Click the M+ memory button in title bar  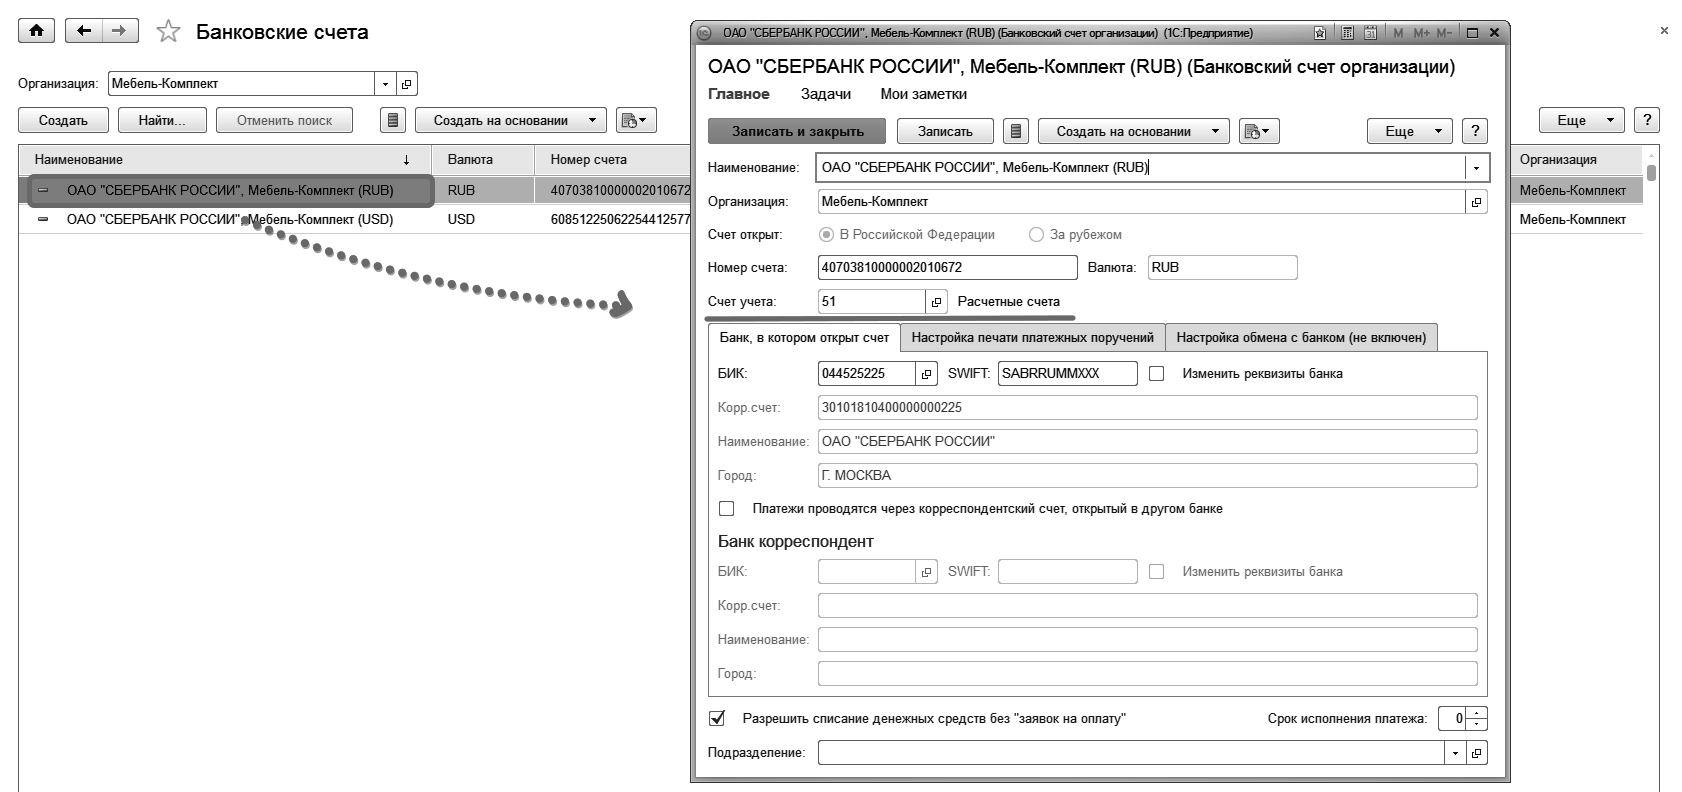click(1421, 33)
